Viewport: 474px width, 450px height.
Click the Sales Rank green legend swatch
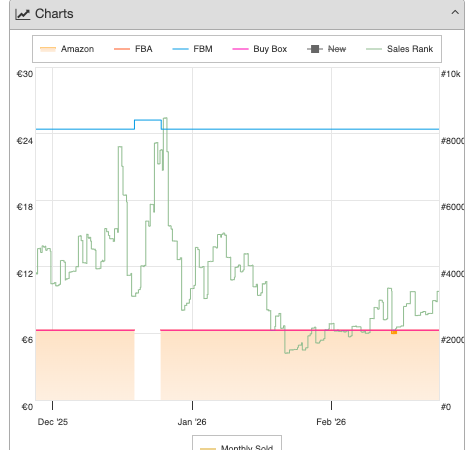374,49
